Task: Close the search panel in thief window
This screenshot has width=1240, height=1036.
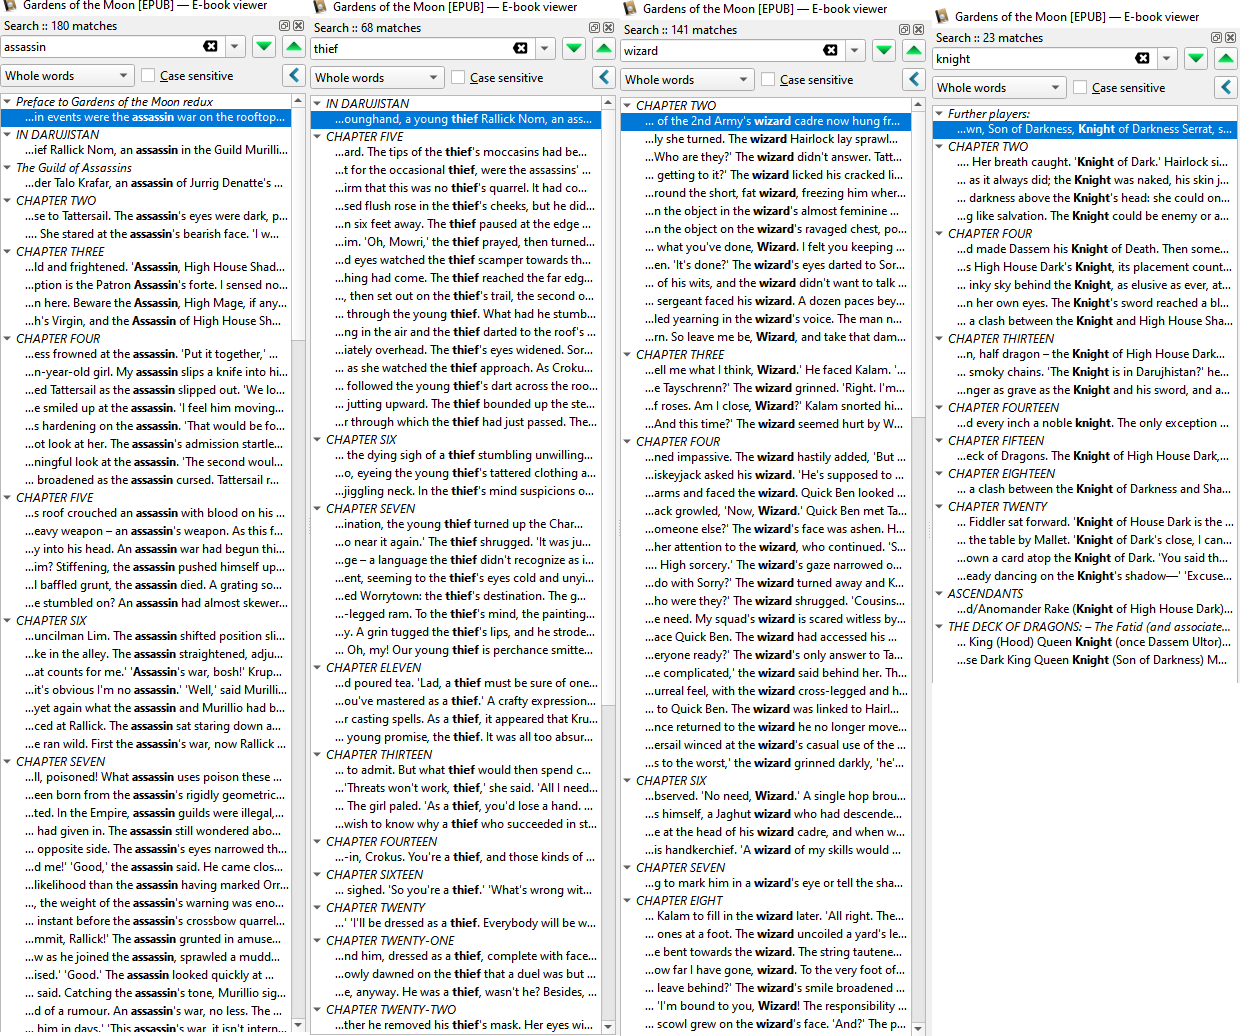Action: [608, 28]
